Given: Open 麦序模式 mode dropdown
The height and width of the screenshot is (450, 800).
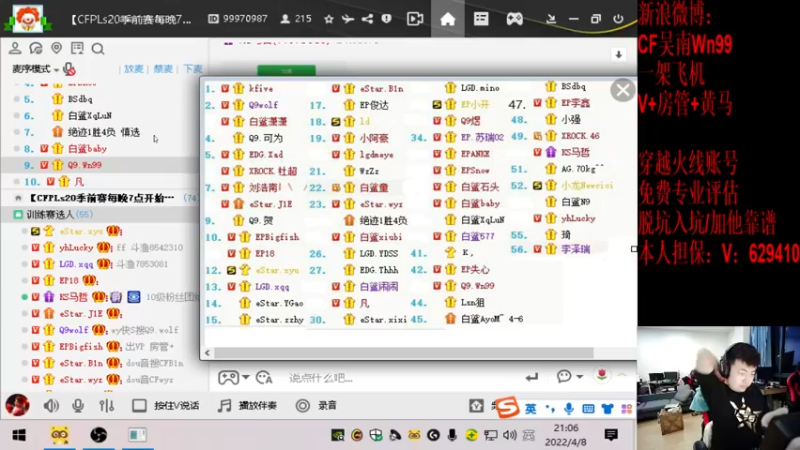Looking at the screenshot, I should click(35, 68).
